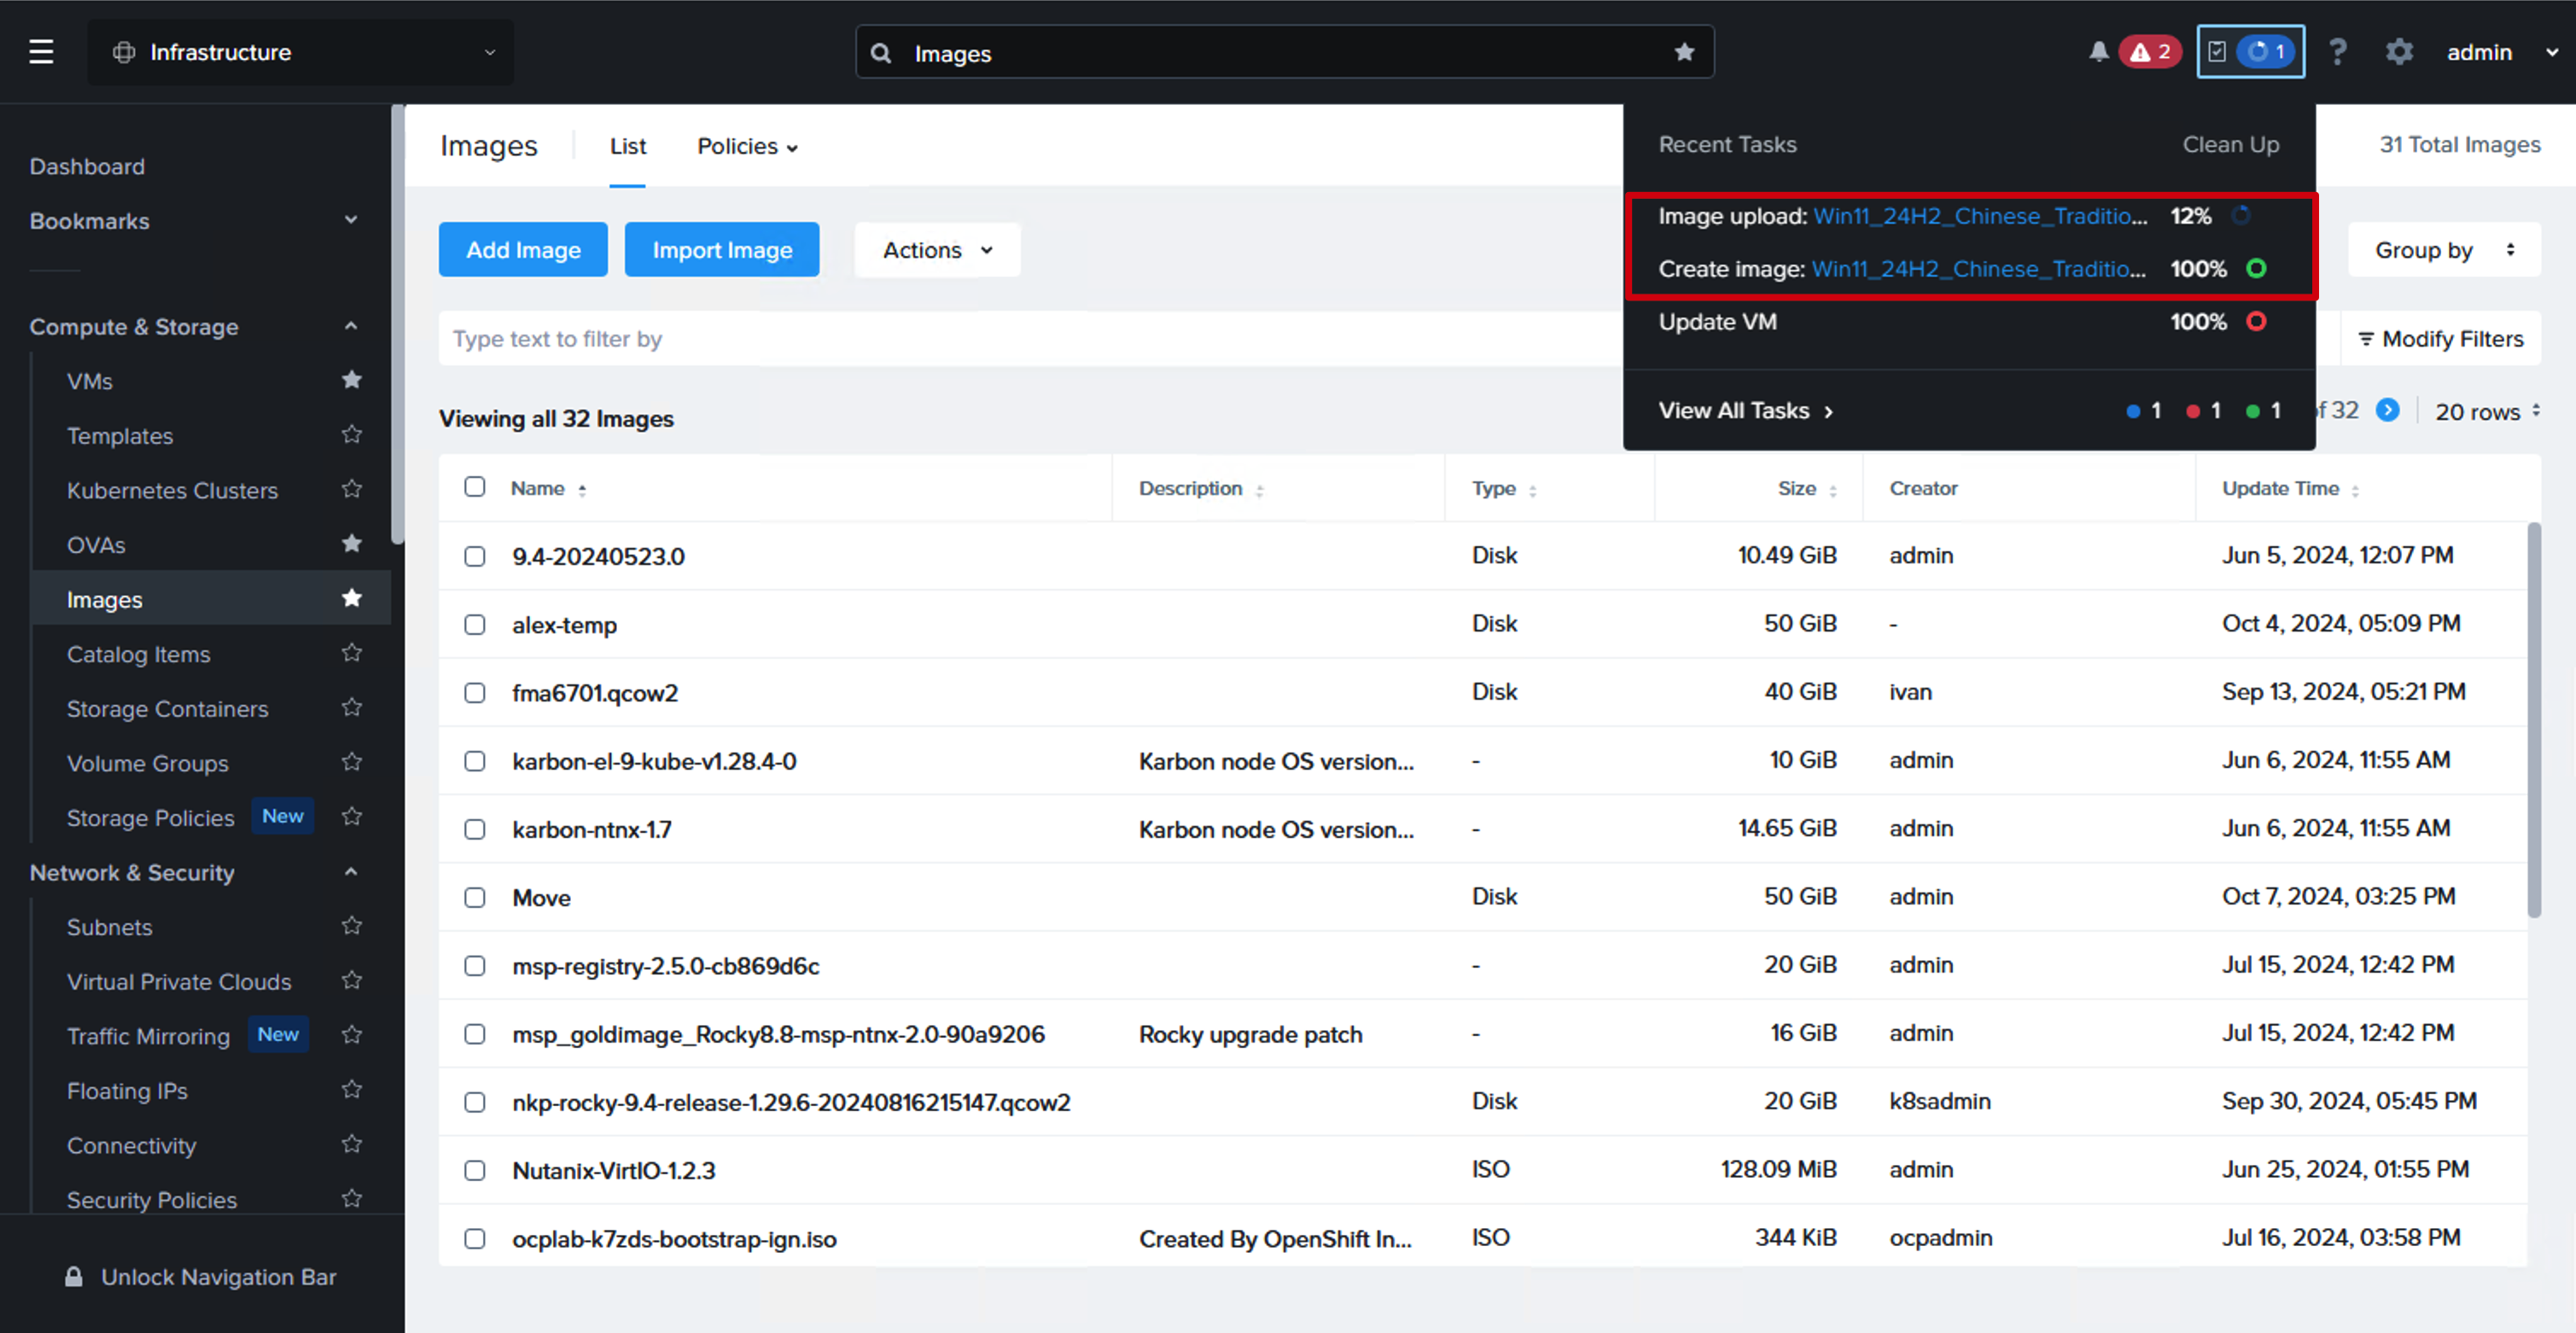Click the filter text input field

(1030, 339)
